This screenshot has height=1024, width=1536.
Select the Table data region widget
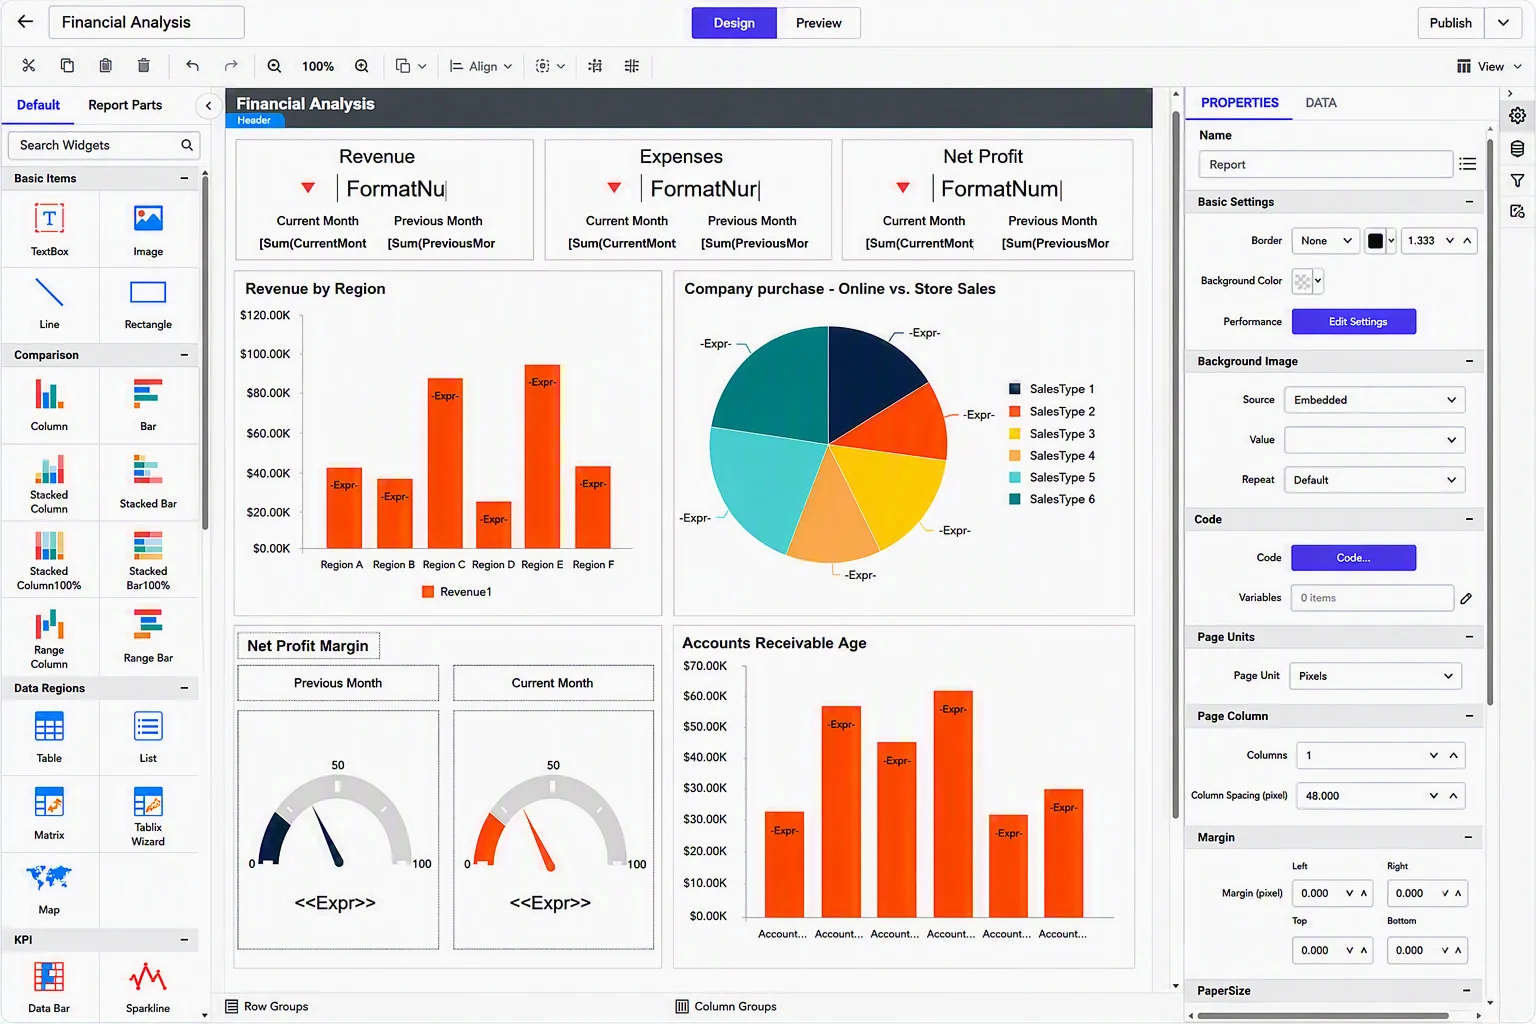[x=49, y=737]
